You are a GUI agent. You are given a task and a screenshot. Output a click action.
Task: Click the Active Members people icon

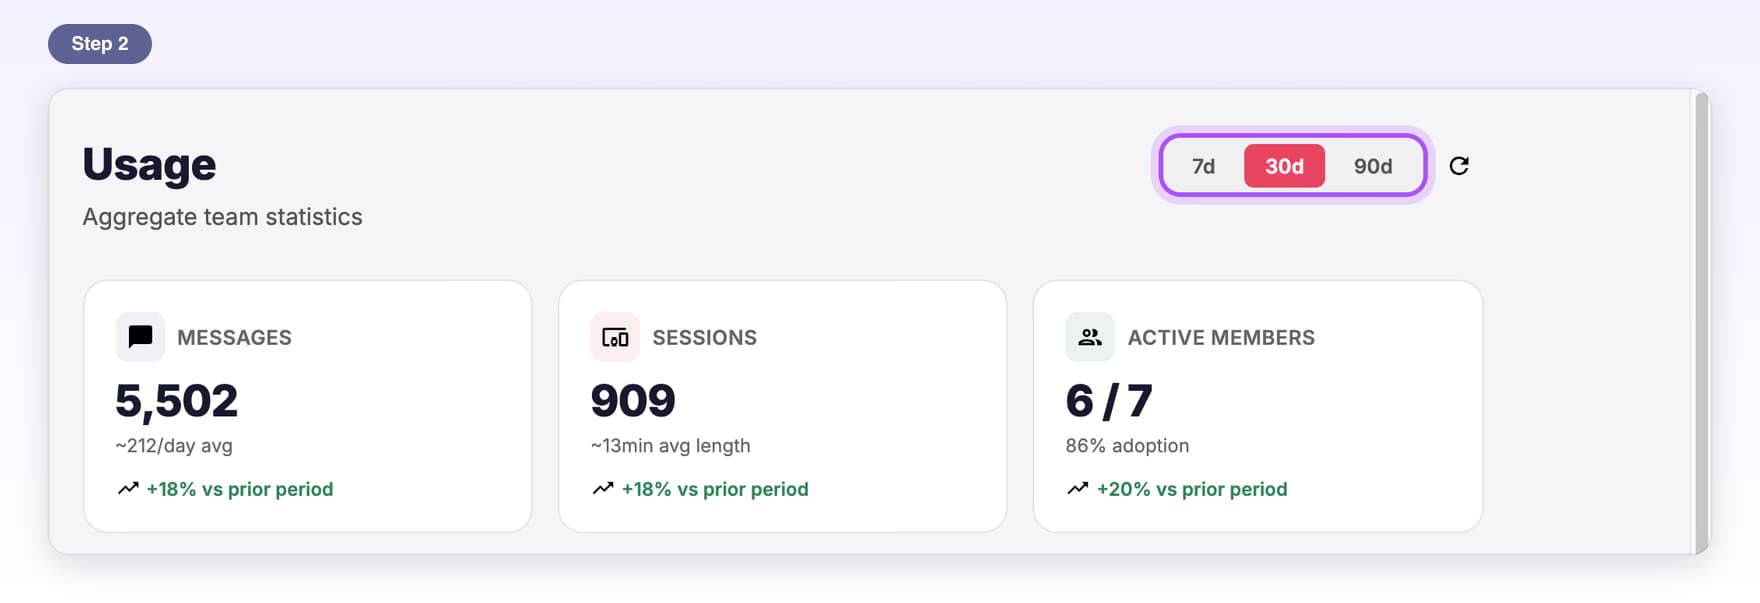point(1090,337)
